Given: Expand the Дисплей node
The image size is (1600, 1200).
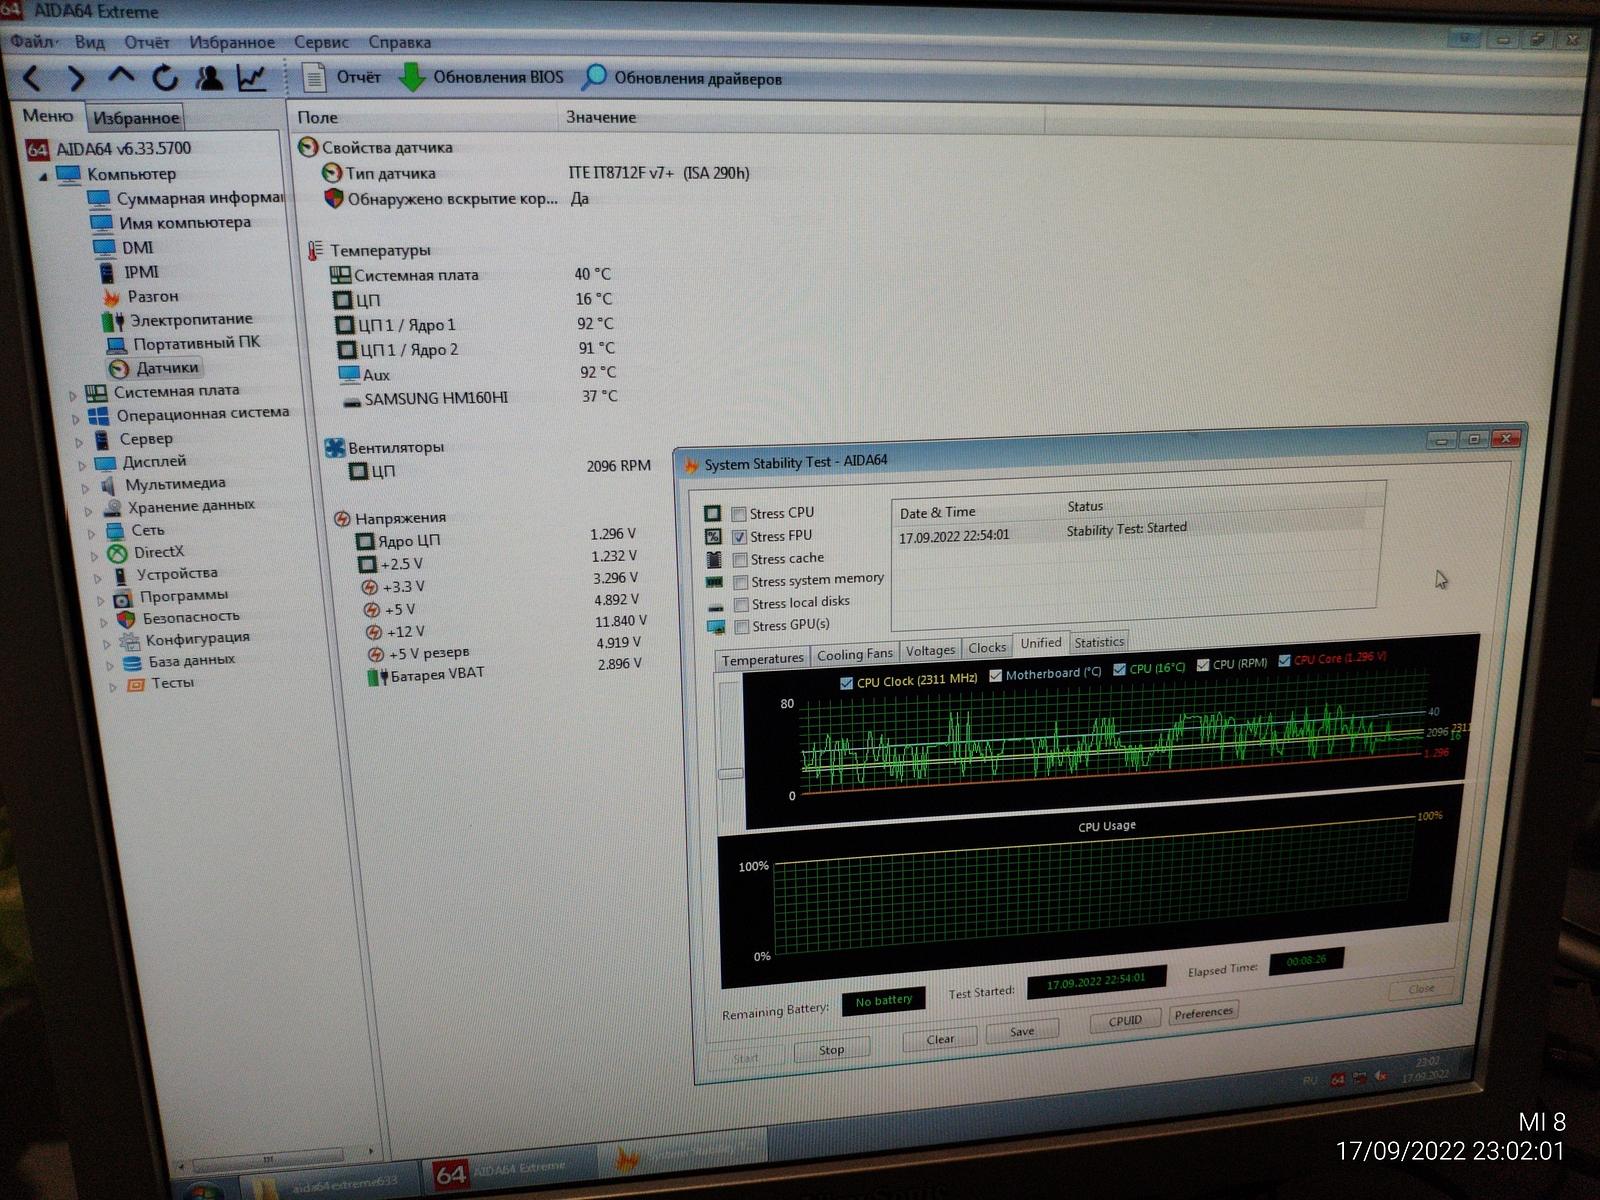Looking at the screenshot, I should coord(82,465).
